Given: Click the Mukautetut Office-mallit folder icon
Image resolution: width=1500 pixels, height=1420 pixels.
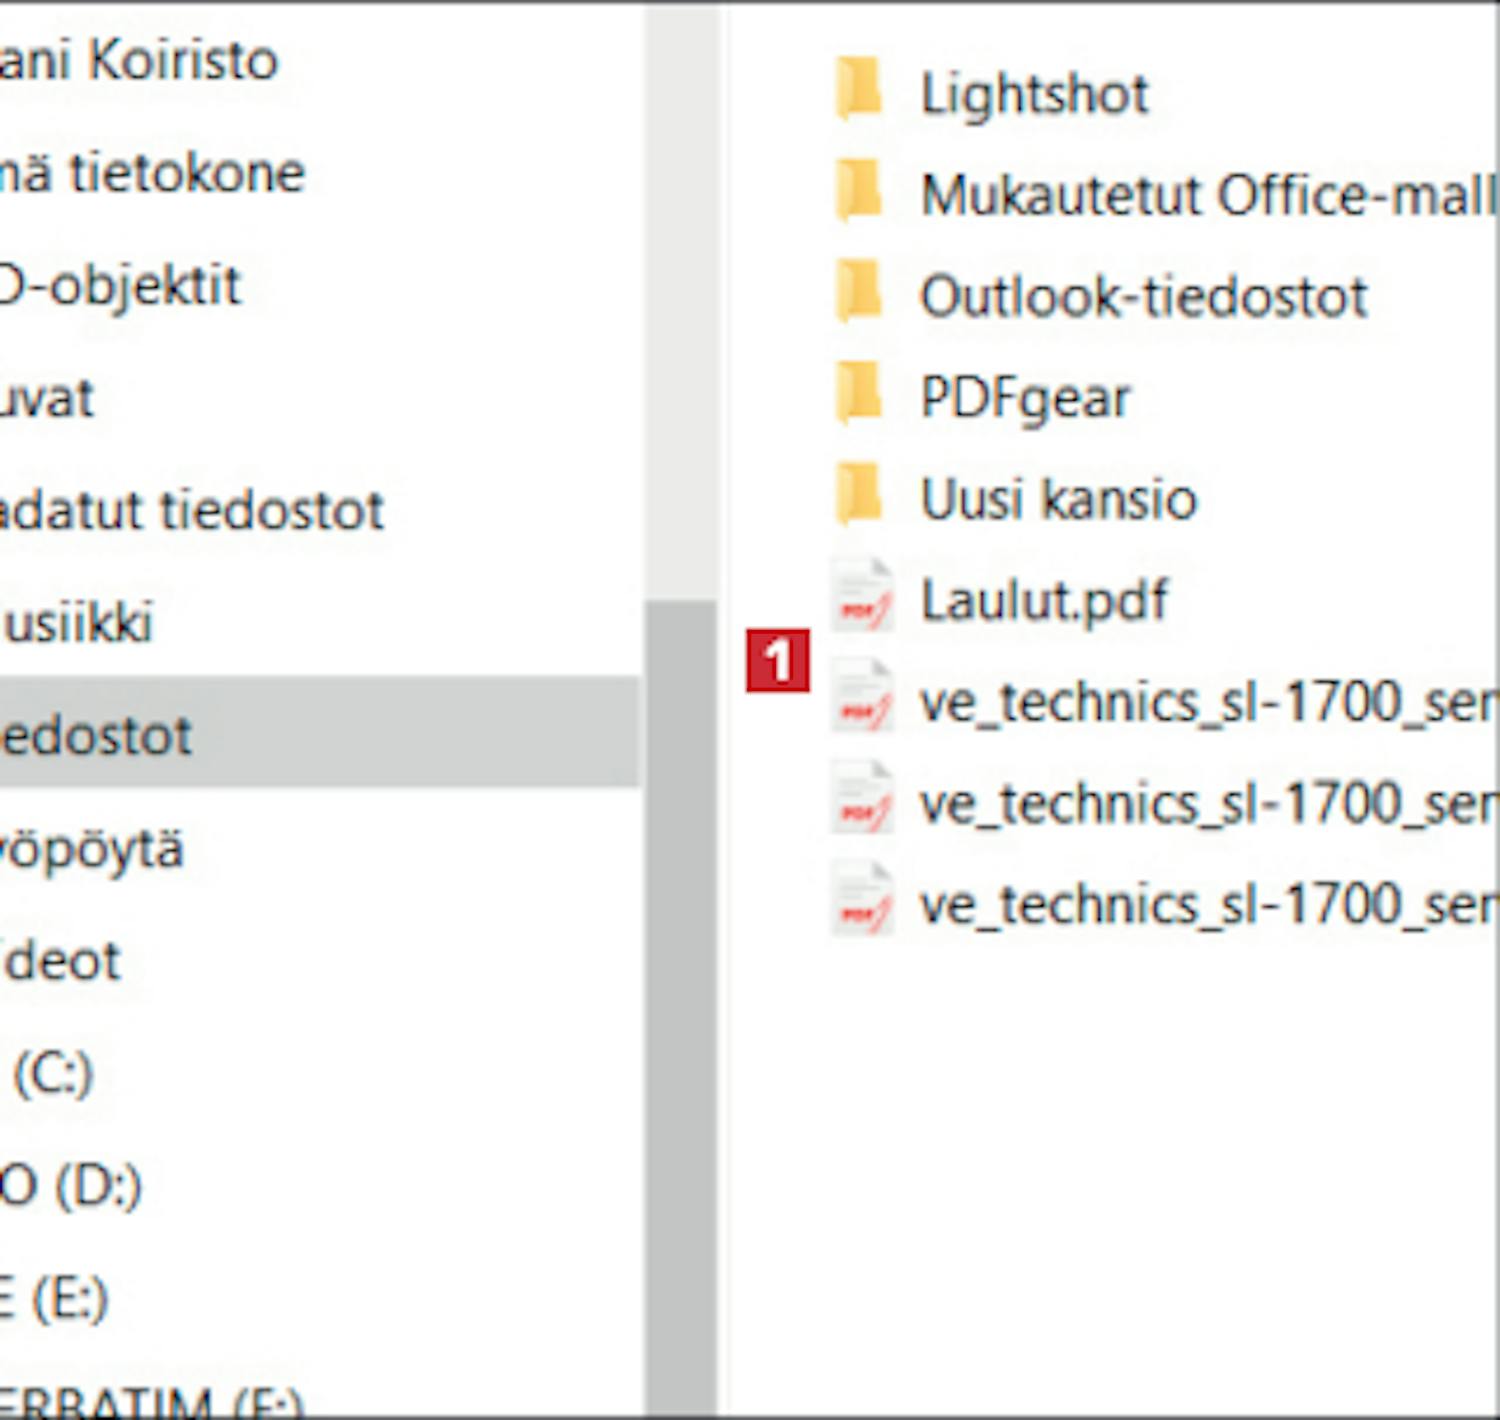Looking at the screenshot, I should 858,191.
